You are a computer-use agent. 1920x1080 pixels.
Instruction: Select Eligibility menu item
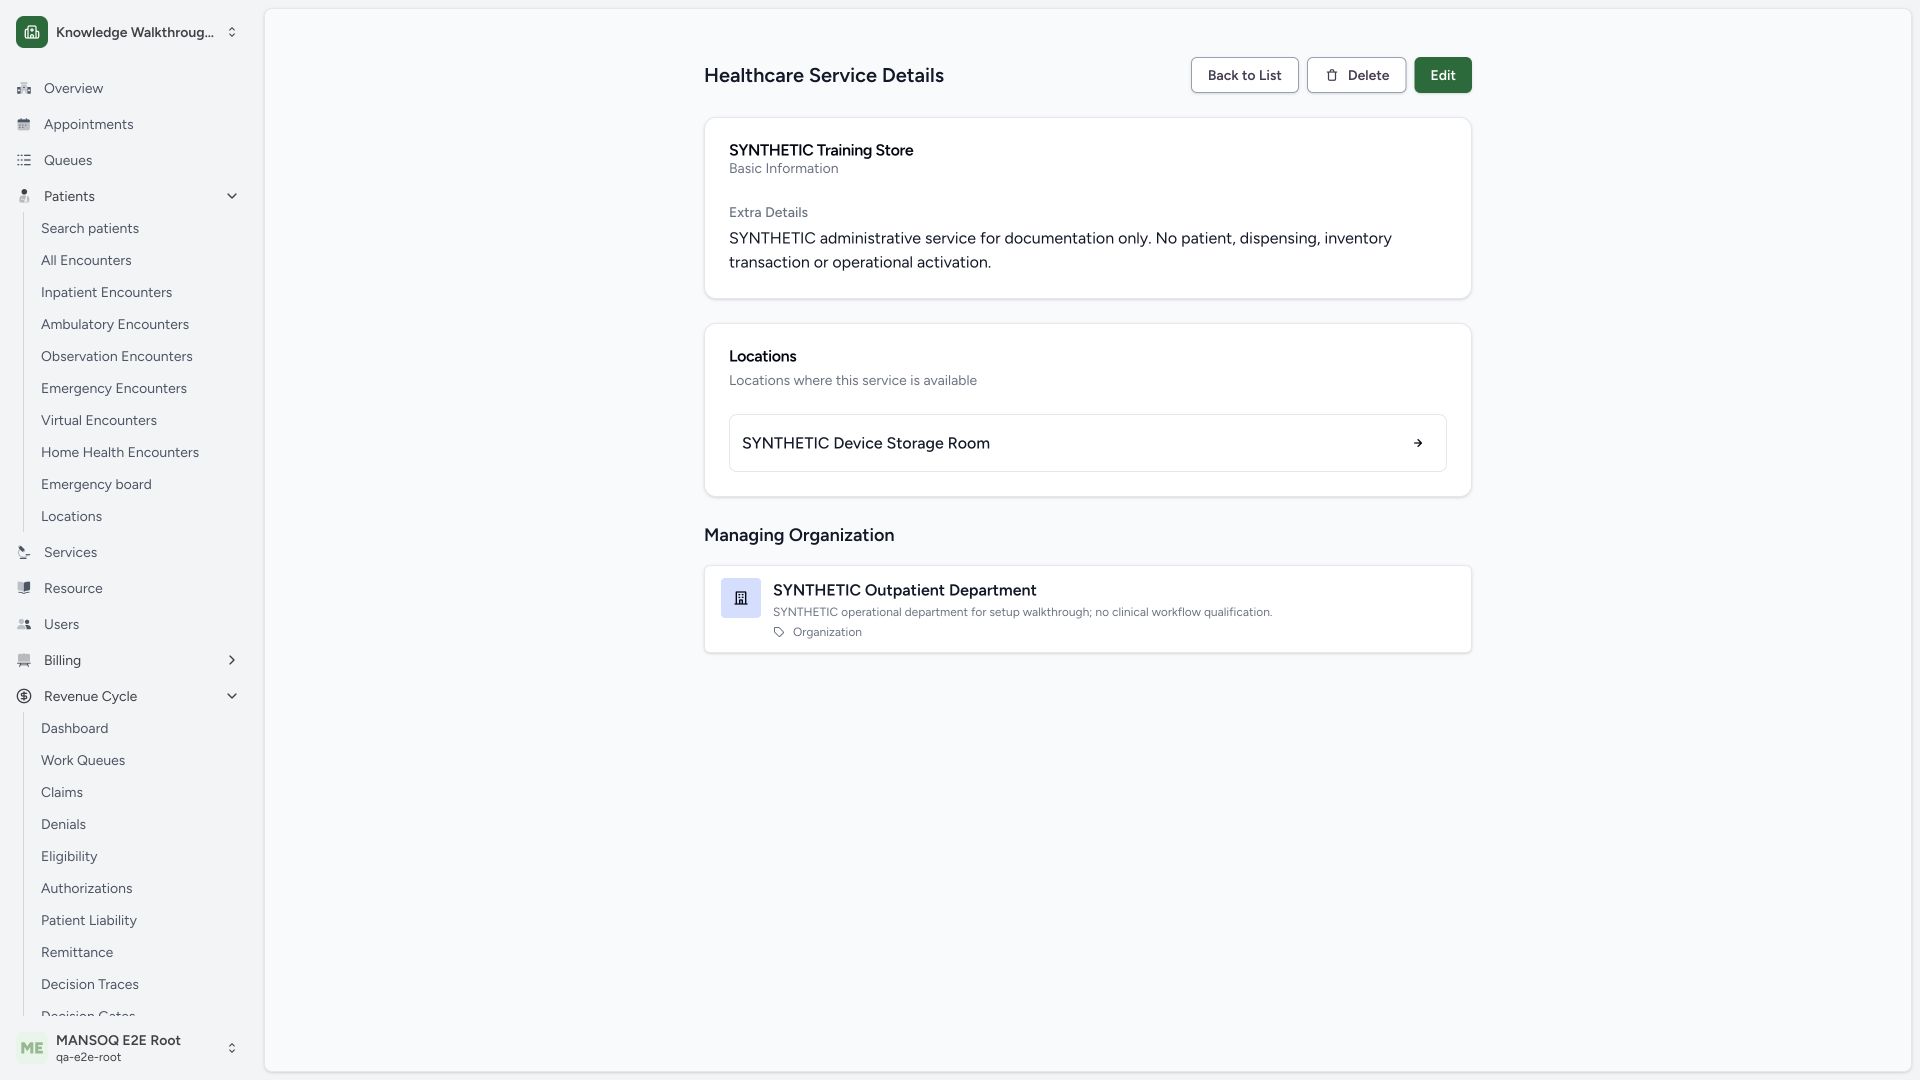[x=69, y=856]
